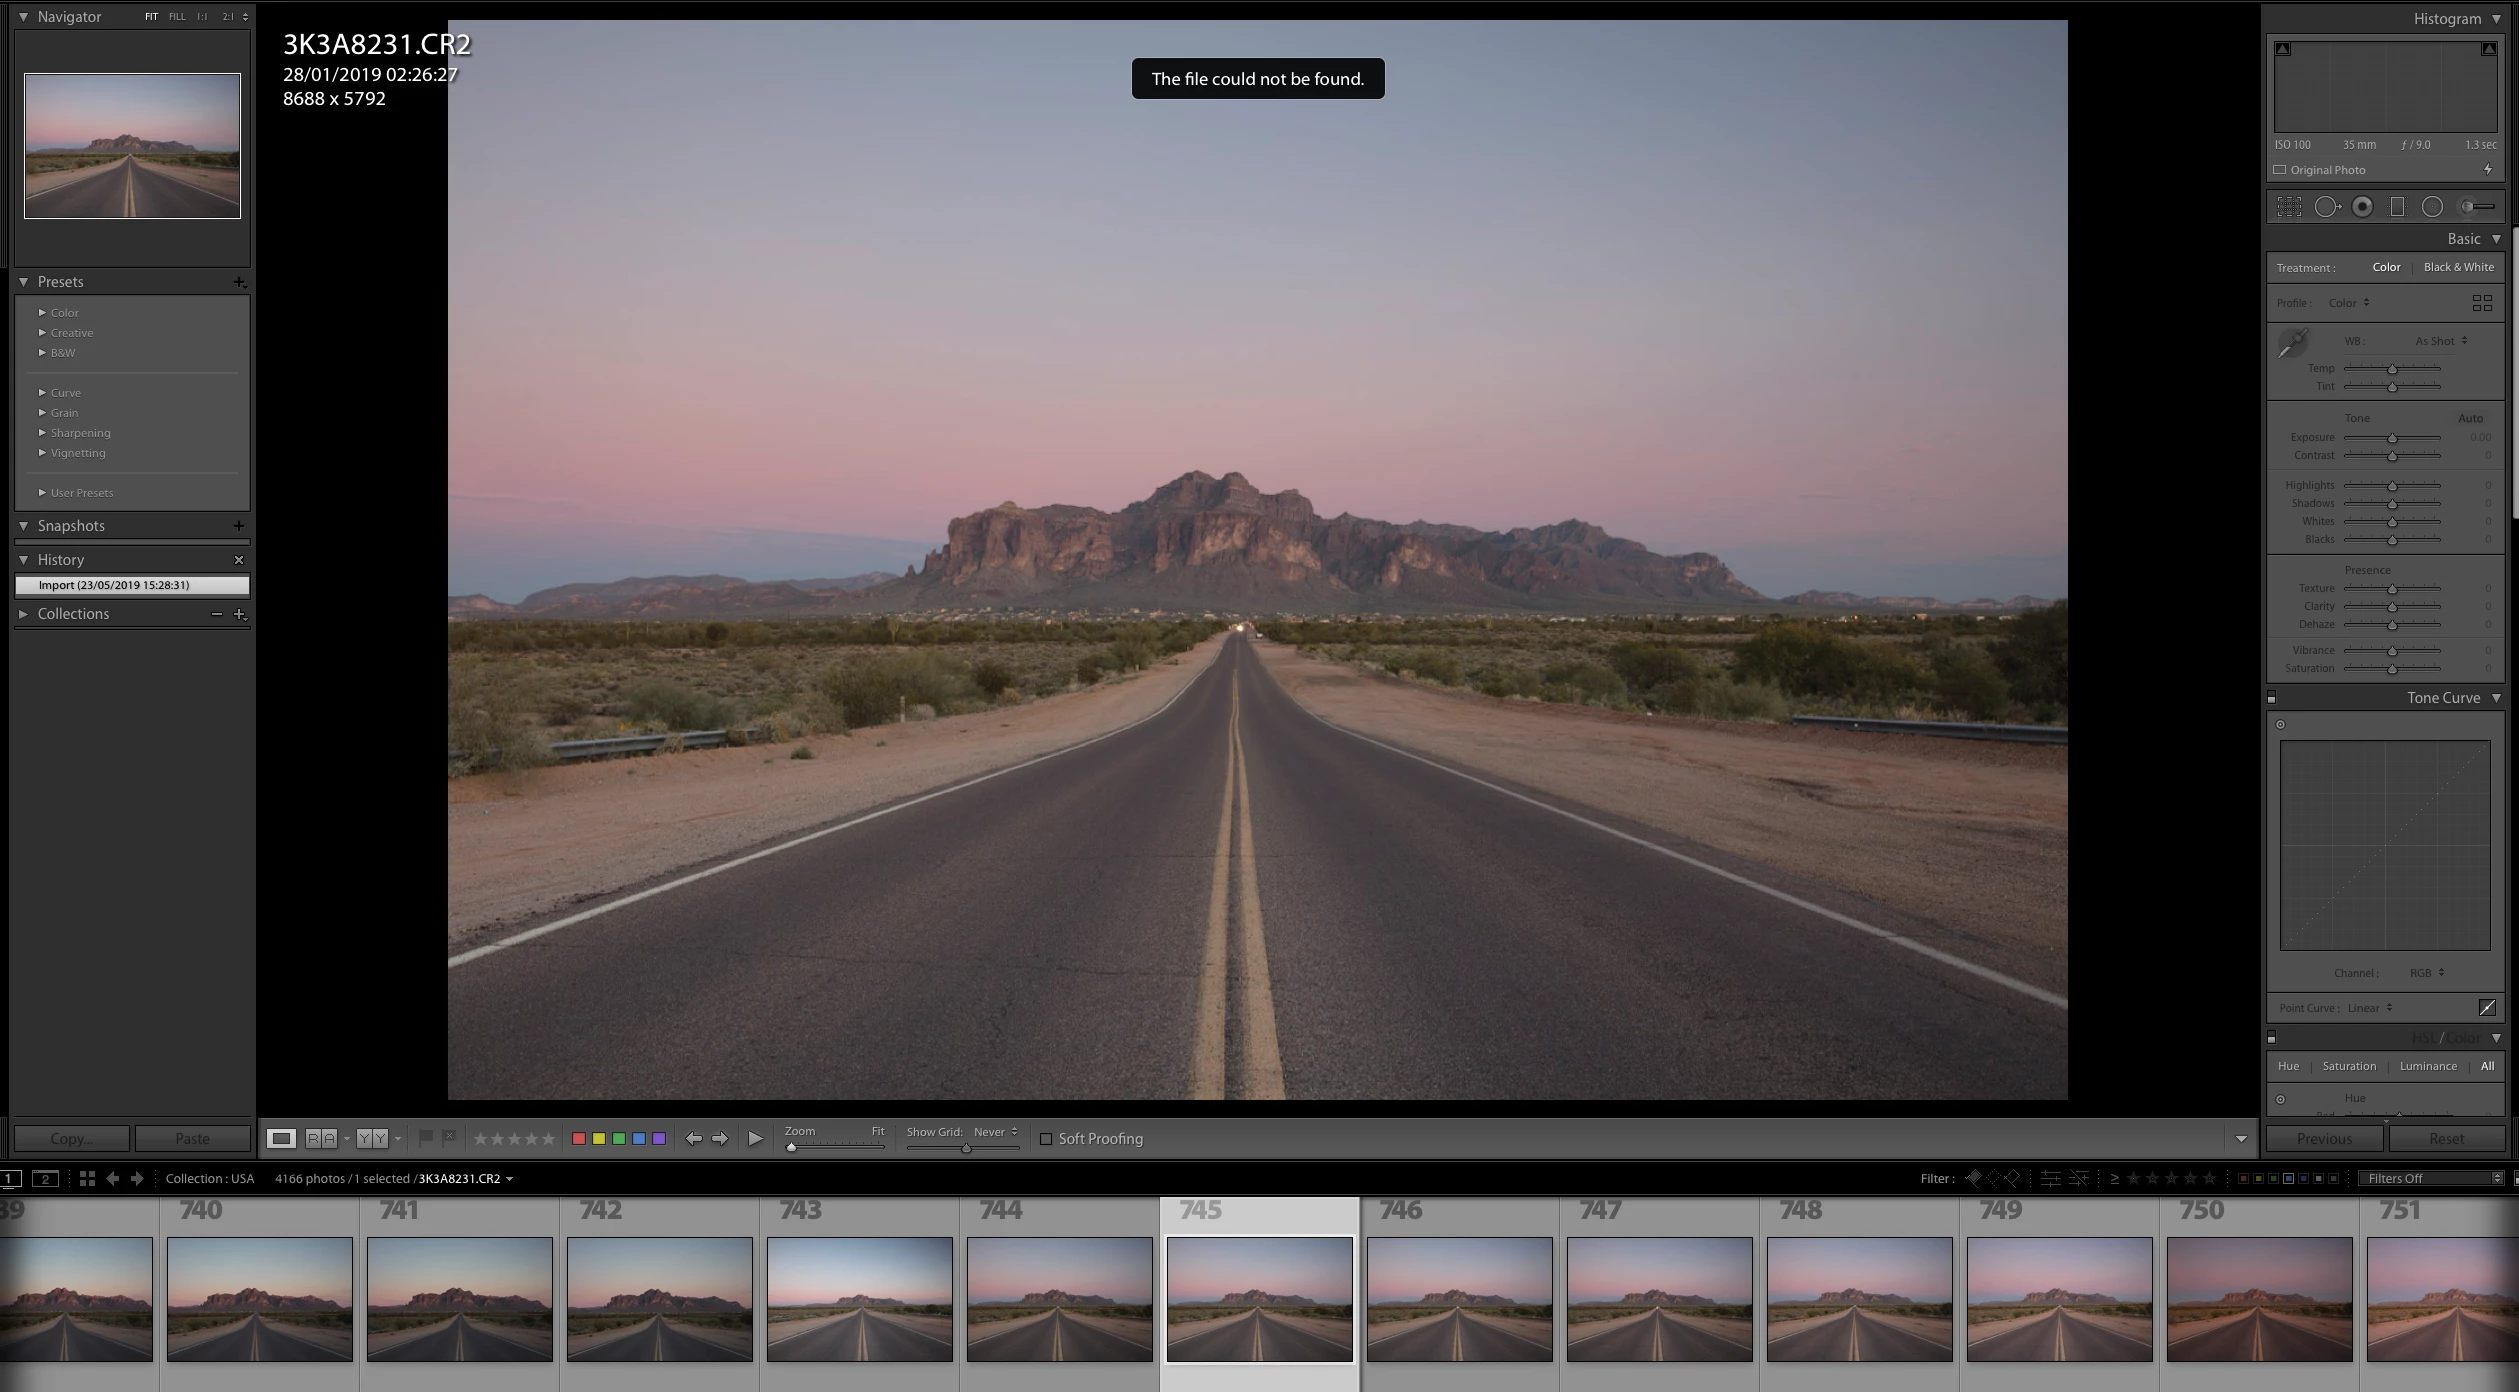
Task: Switch treatment to Black & White
Action: pos(2458,267)
